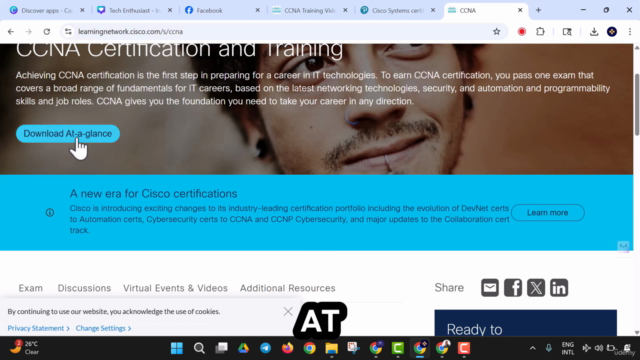640x360 pixels.
Task: Click the Download At-a-glance button
Action: tap(68, 133)
